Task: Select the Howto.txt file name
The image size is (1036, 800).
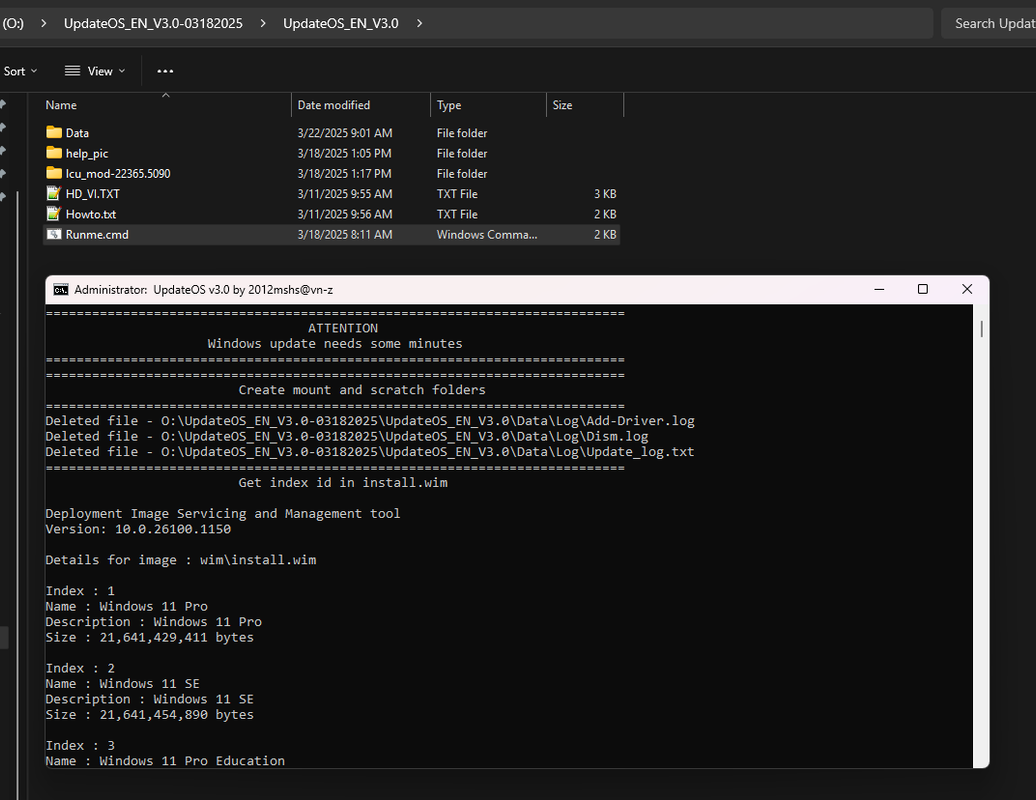Action: (x=91, y=214)
